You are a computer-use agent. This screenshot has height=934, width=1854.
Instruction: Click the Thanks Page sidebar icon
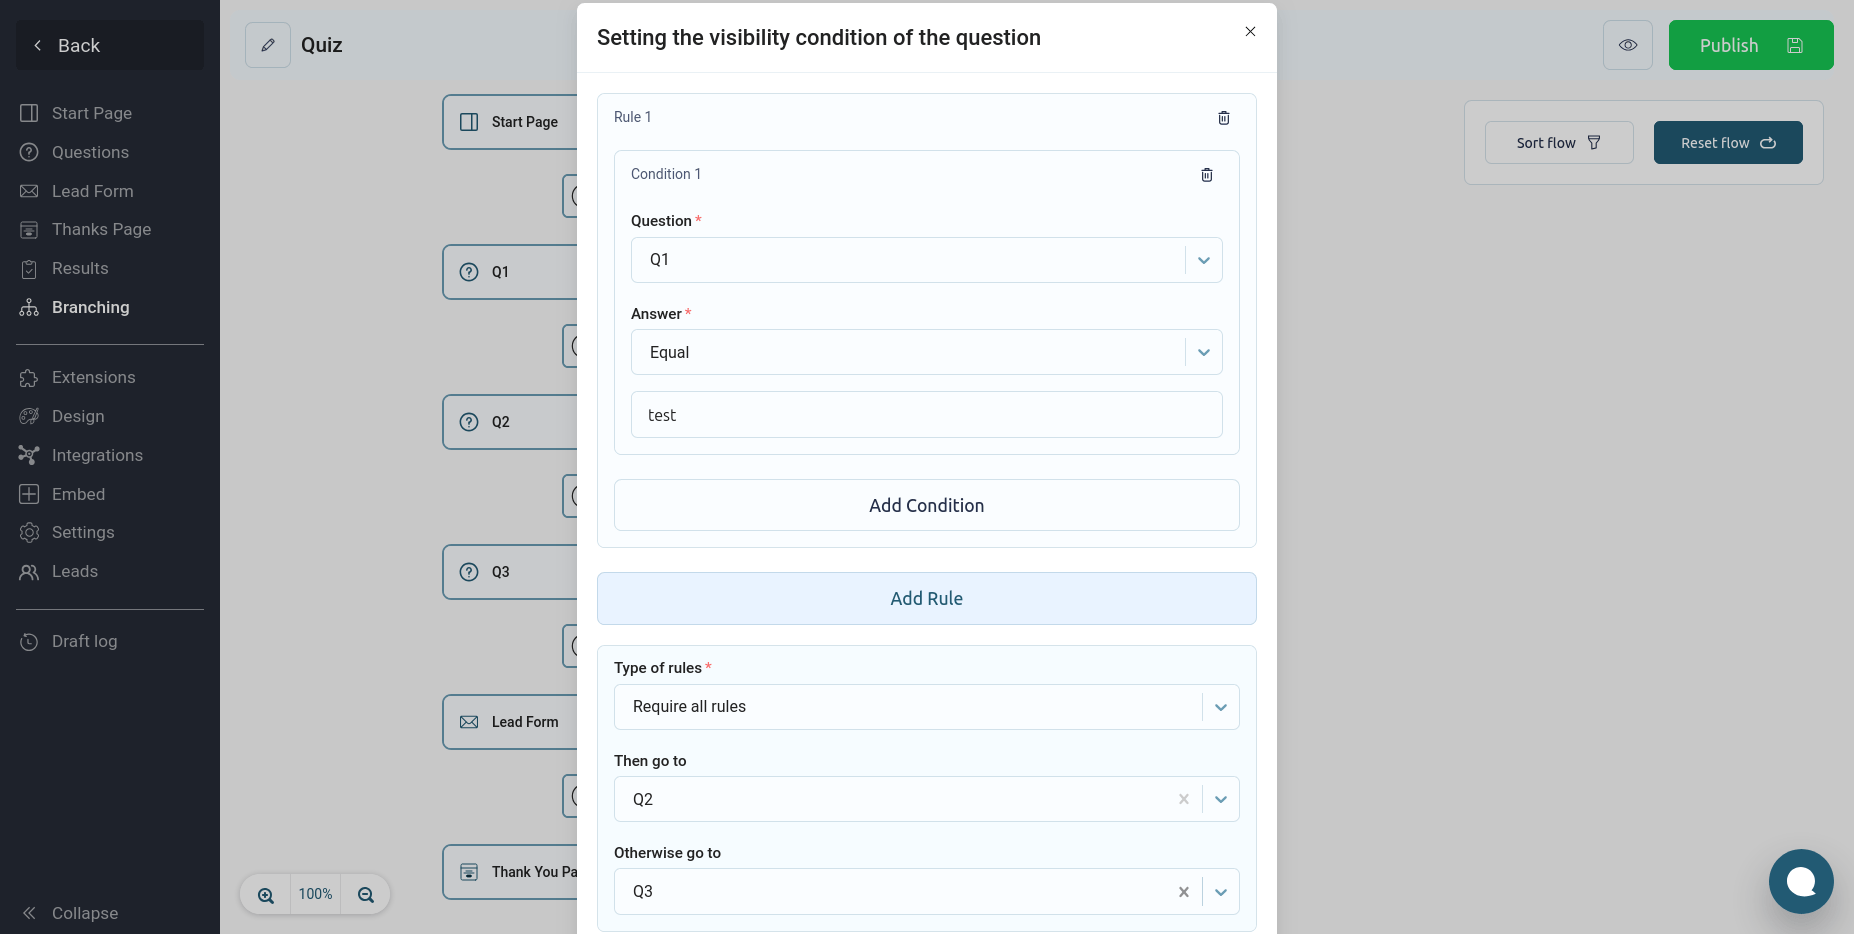(29, 230)
